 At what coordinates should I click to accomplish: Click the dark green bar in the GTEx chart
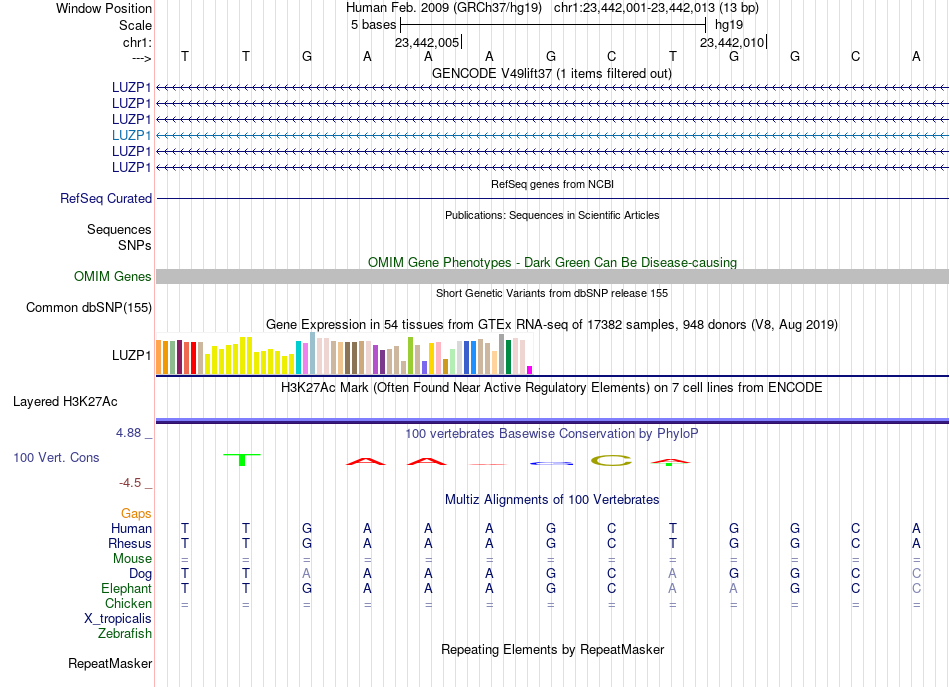coord(508,357)
